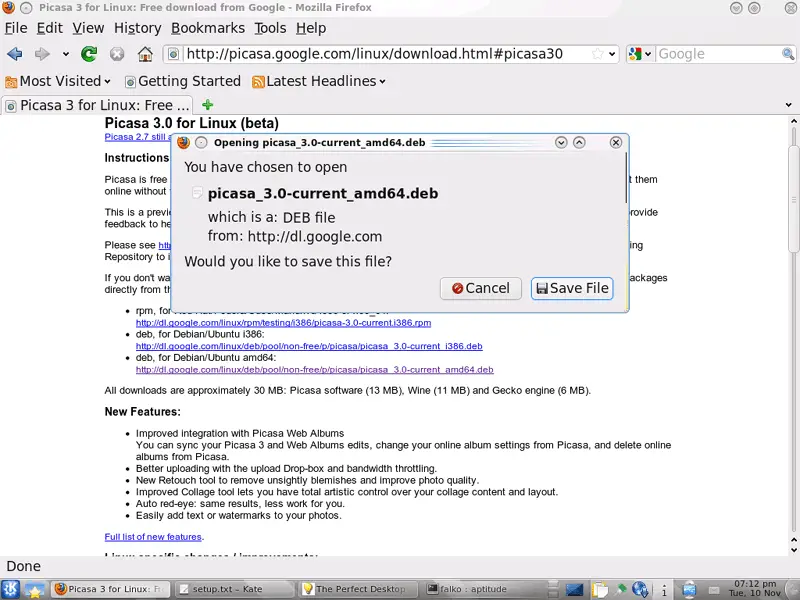
Task: Click the Firefox window sticky round button
Action: (27, 8)
